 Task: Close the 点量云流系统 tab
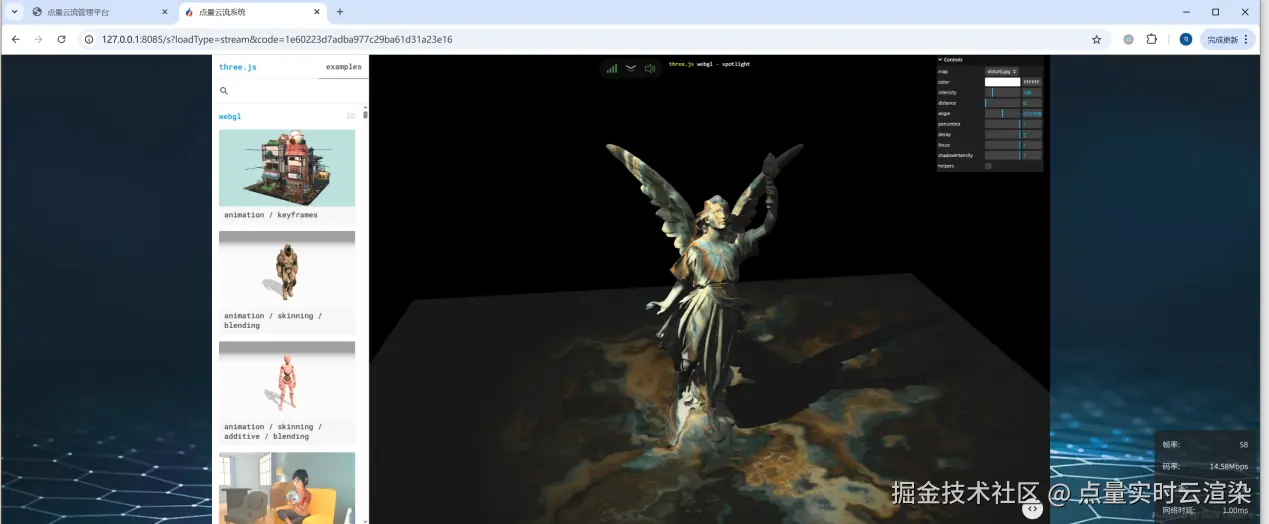(317, 12)
